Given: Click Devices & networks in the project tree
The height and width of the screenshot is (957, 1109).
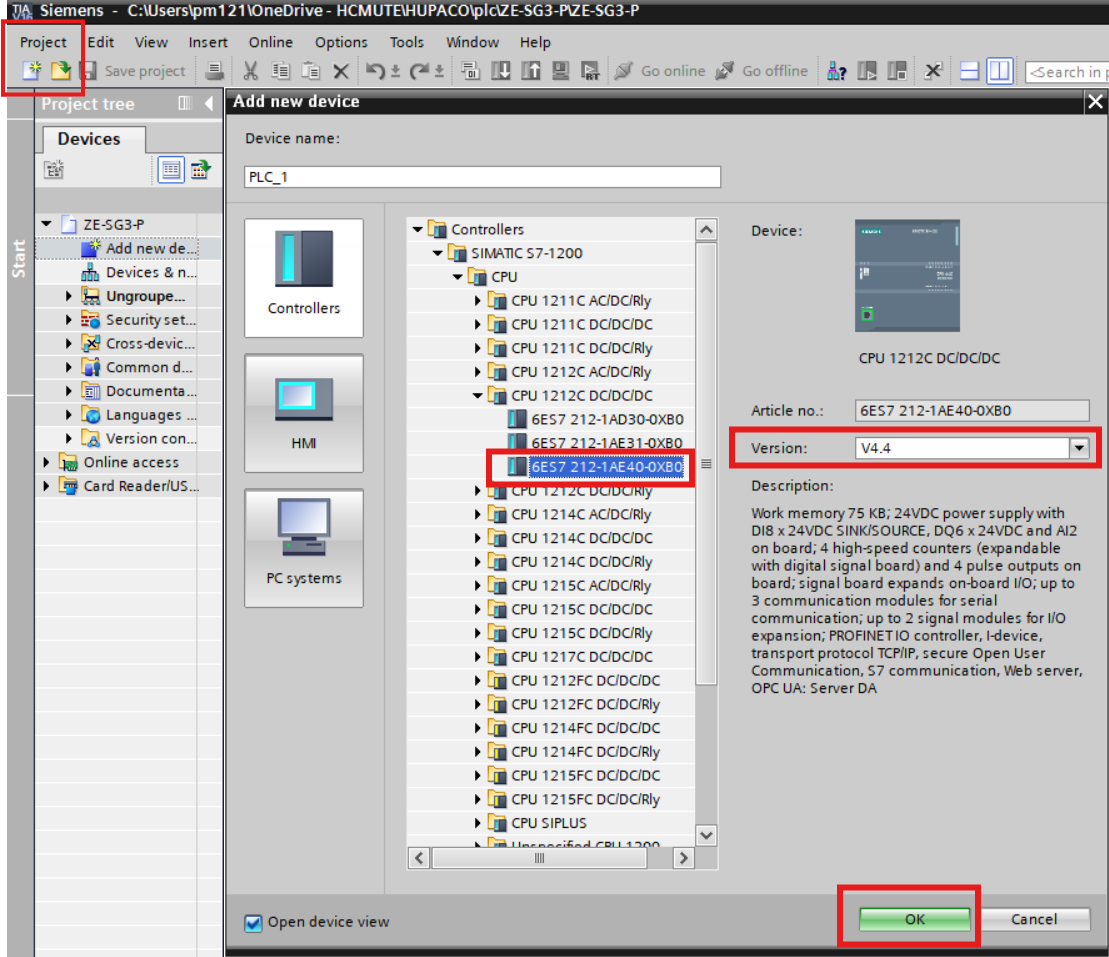Looking at the screenshot, I should click(151, 272).
